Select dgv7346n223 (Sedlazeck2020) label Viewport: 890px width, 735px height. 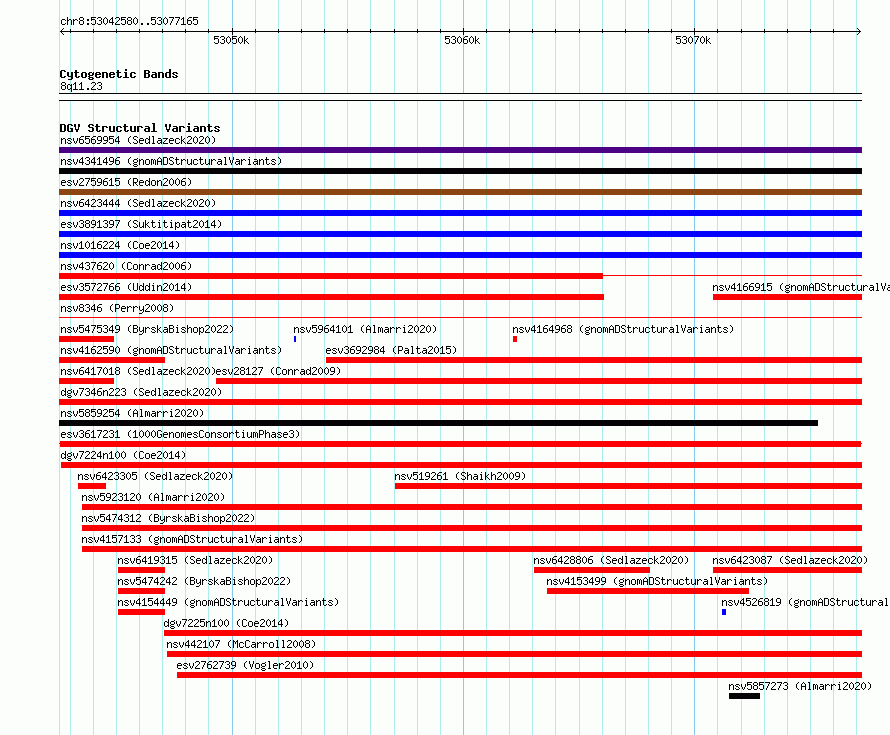pos(141,392)
